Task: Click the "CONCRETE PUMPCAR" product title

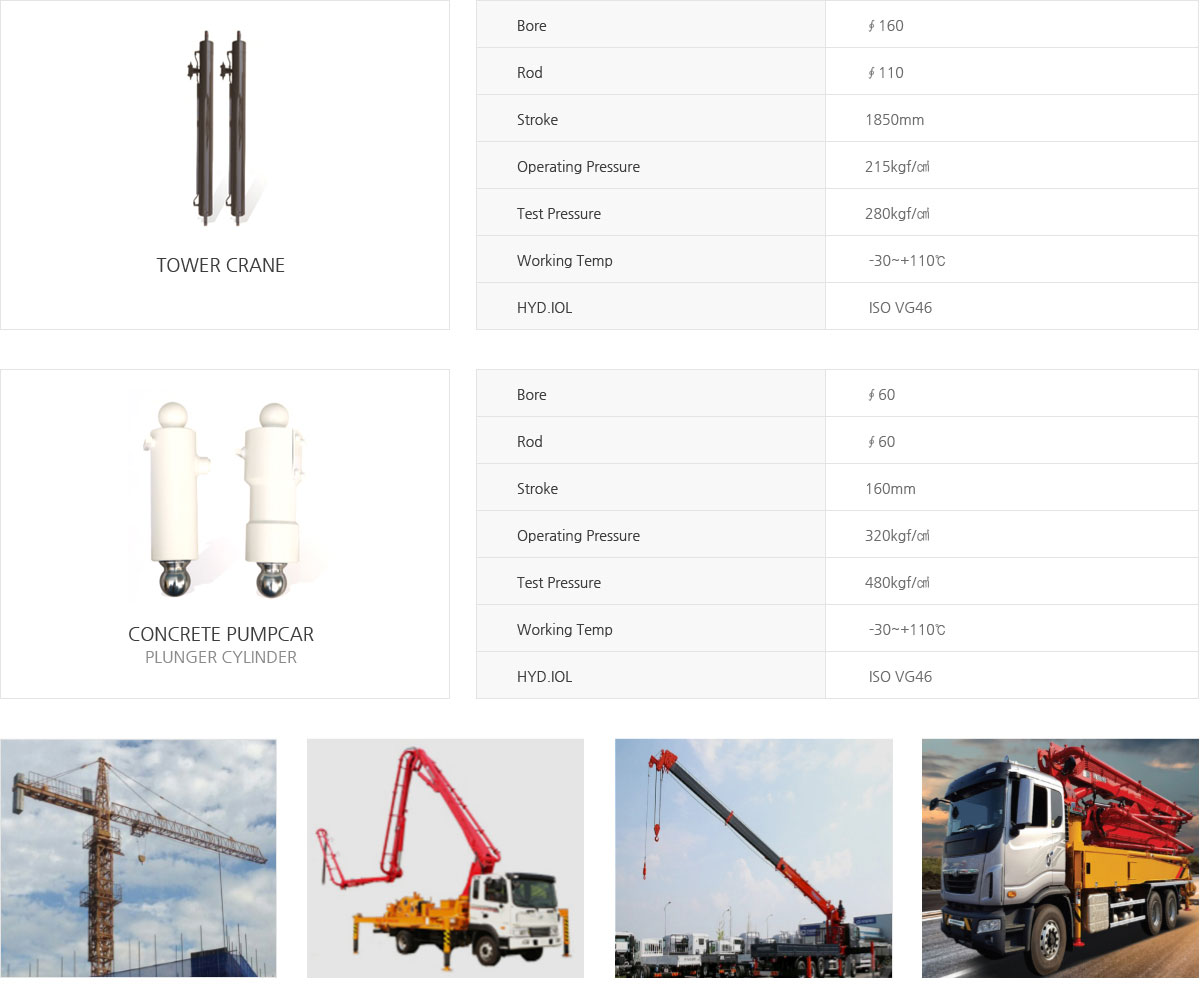Action: (x=221, y=634)
